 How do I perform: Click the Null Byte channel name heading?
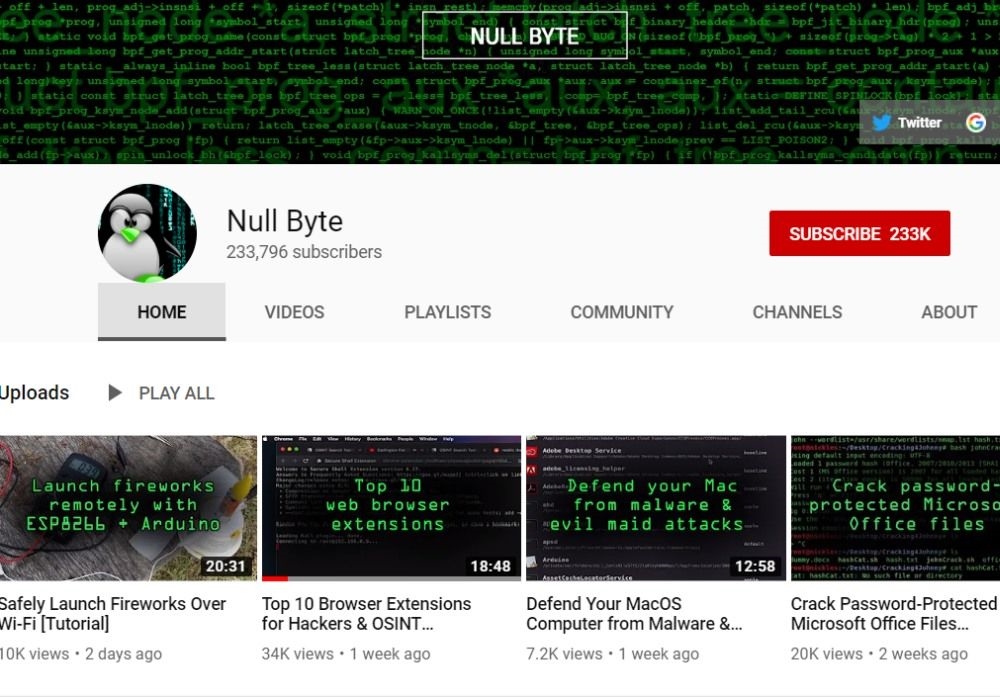pyautogui.click(x=284, y=221)
